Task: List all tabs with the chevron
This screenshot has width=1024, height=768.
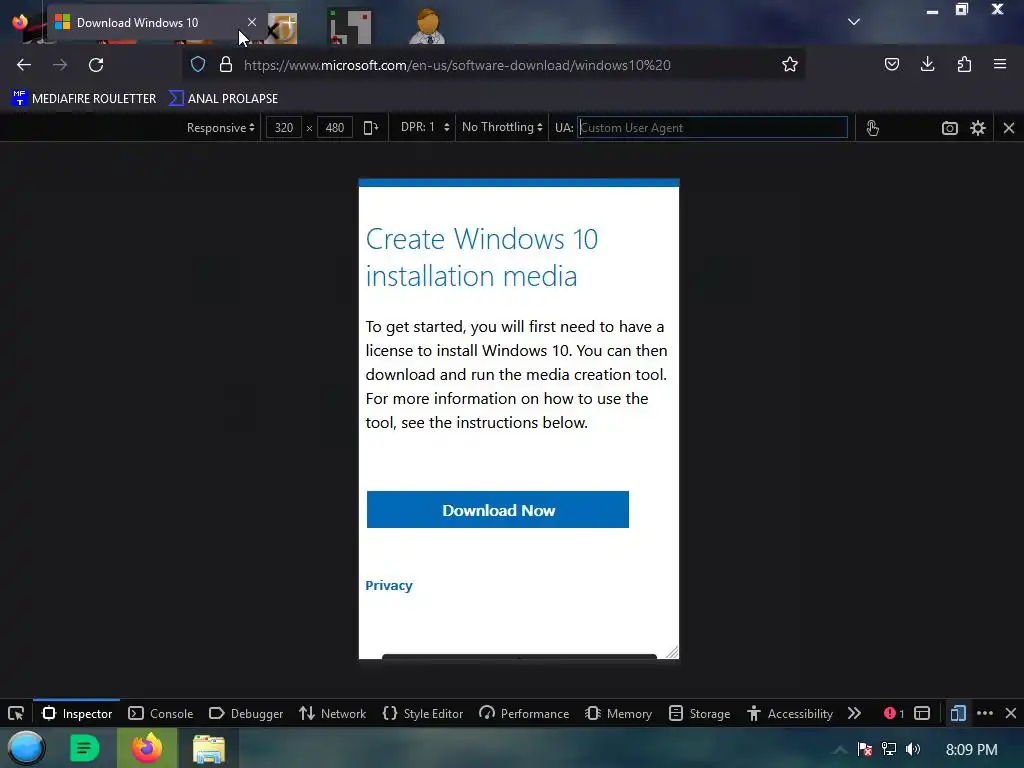Action: pyautogui.click(x=854, y=22)
